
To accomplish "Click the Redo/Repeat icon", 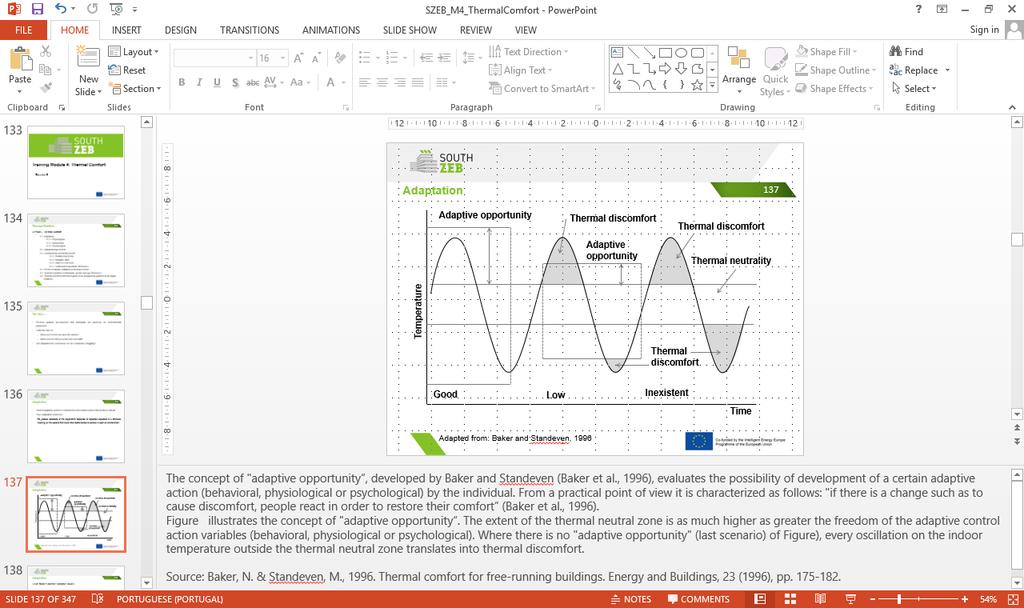I will [92, 9].
